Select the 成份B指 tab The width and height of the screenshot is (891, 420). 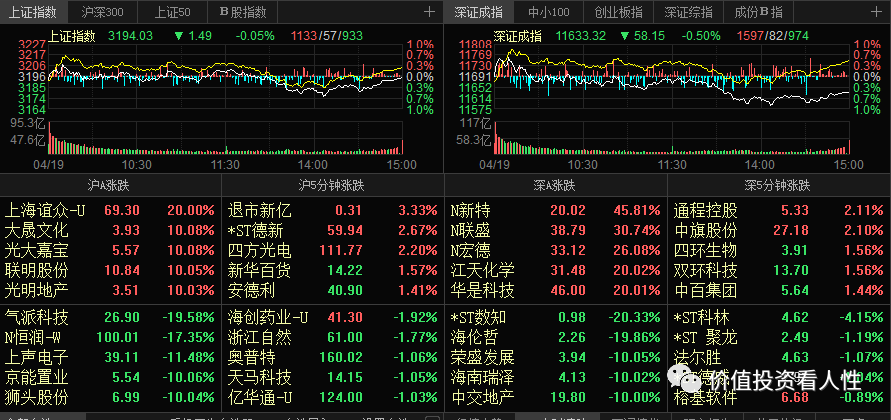(758, 11)
